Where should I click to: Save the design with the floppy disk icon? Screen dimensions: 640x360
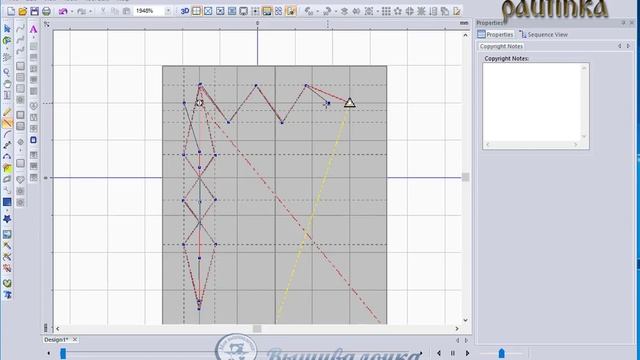35,11
